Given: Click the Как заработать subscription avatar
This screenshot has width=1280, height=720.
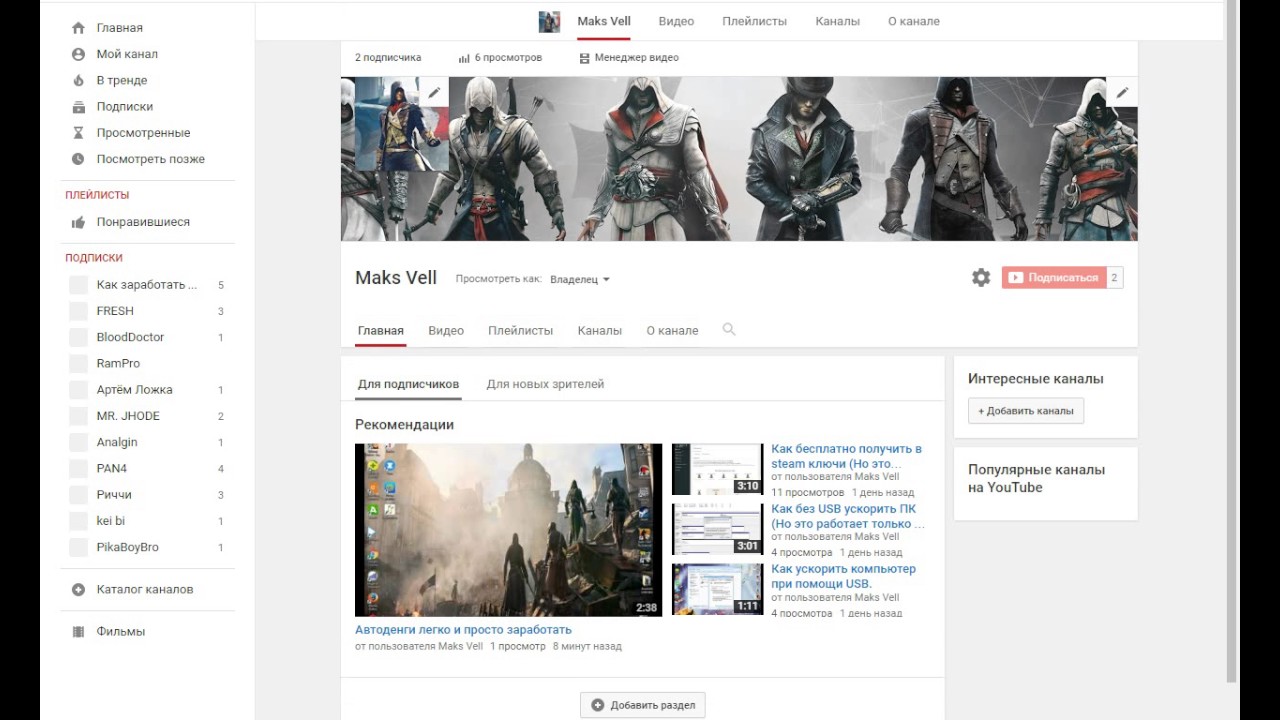Looking at the screenshot, I should tap(78, 285).
